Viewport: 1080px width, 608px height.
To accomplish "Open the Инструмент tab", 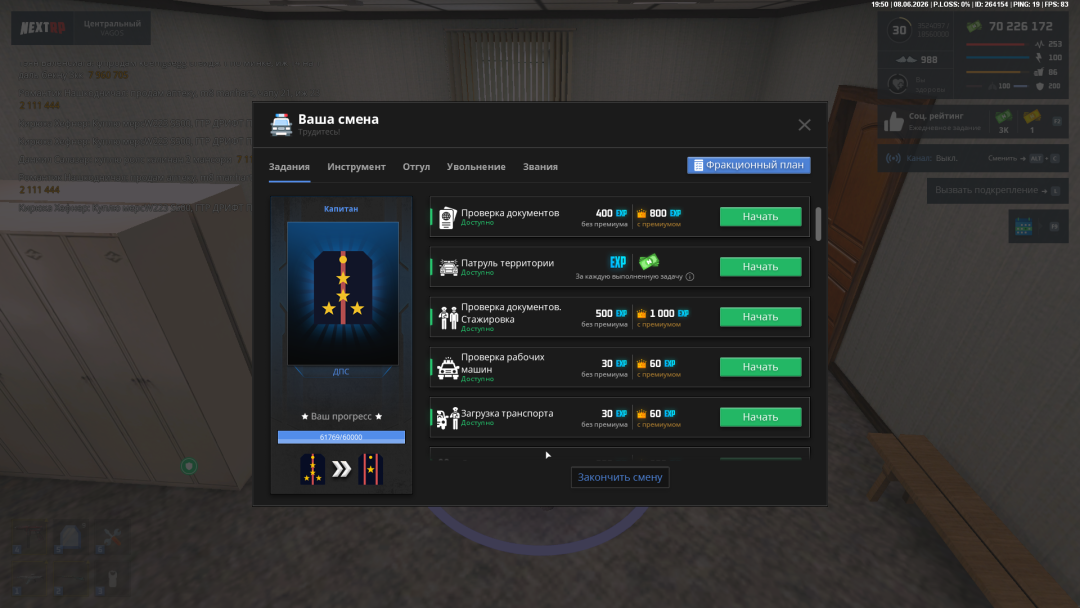I will coord(356,167).
